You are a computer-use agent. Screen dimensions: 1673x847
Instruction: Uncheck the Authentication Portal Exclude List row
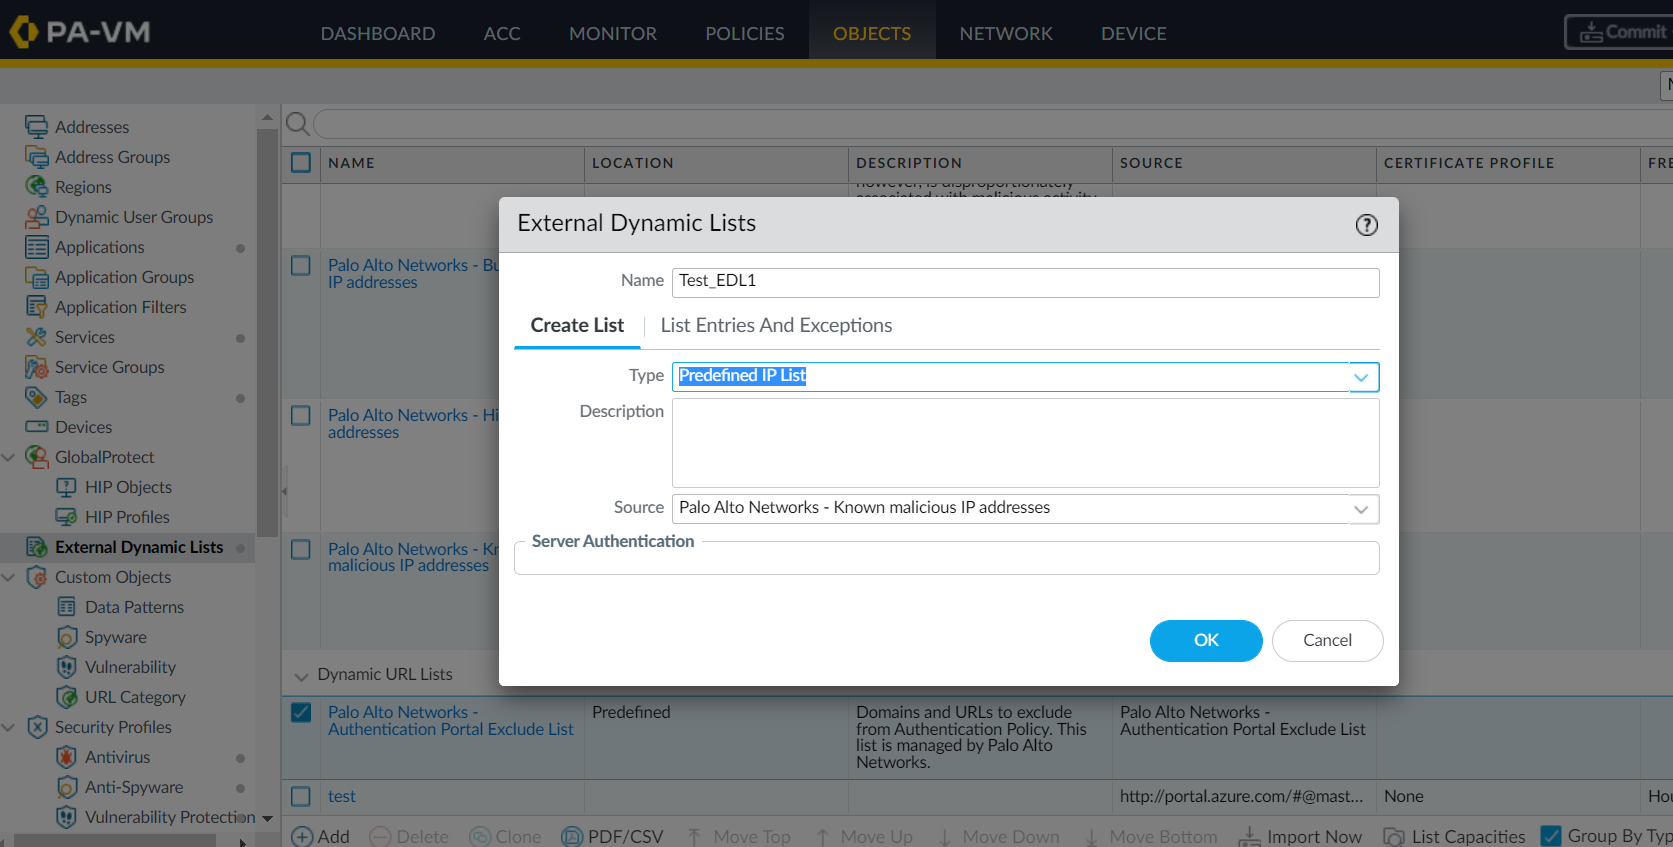coord(301,713)
